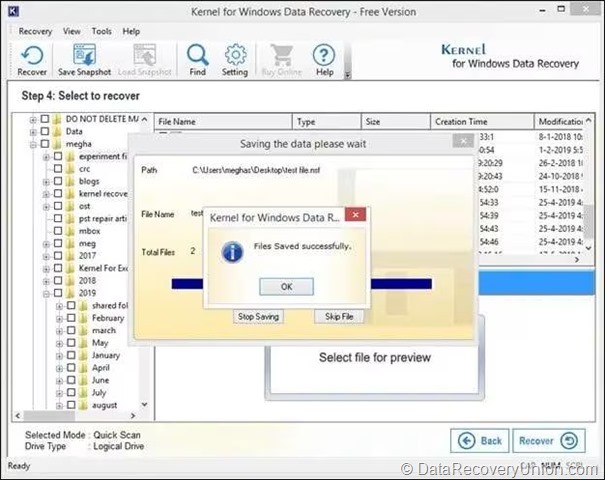This screenshot has height=480, width=605.
Task: Click the crc folder icon
Action: click(70, 169)
